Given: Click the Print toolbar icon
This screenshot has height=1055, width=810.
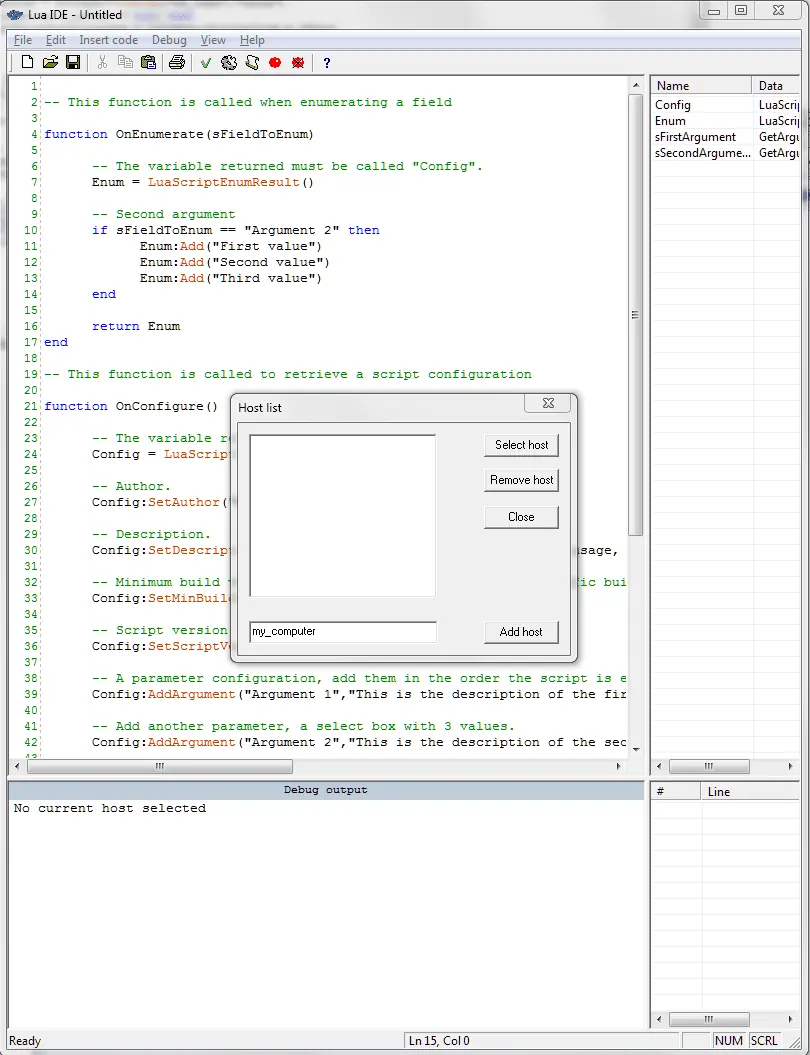Looking at the screenshot, I should (177, 63).
